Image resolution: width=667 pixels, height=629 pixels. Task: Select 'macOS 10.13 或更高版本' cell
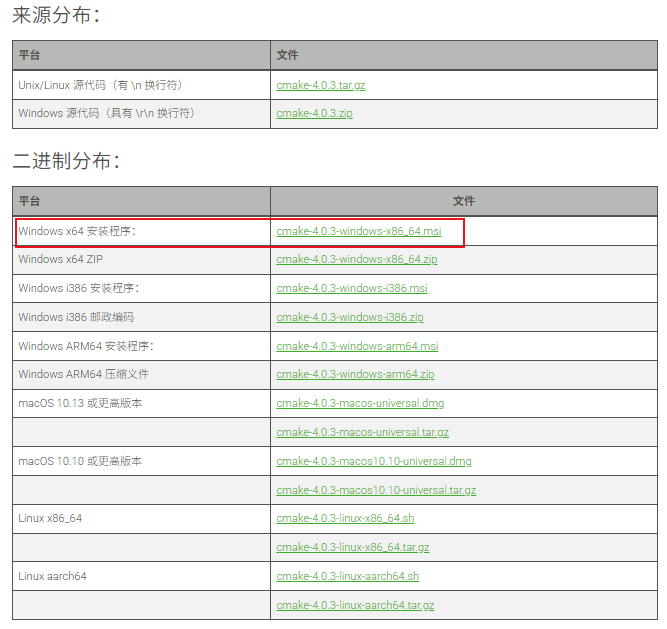point(142,403)
